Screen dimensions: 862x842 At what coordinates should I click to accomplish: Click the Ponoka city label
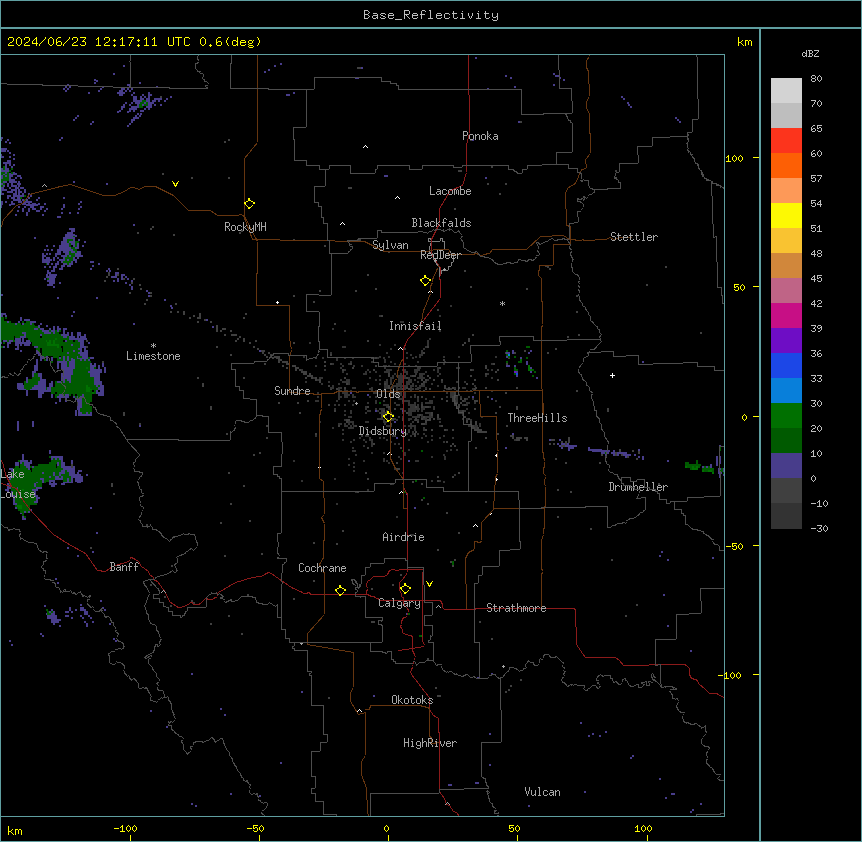480,136
